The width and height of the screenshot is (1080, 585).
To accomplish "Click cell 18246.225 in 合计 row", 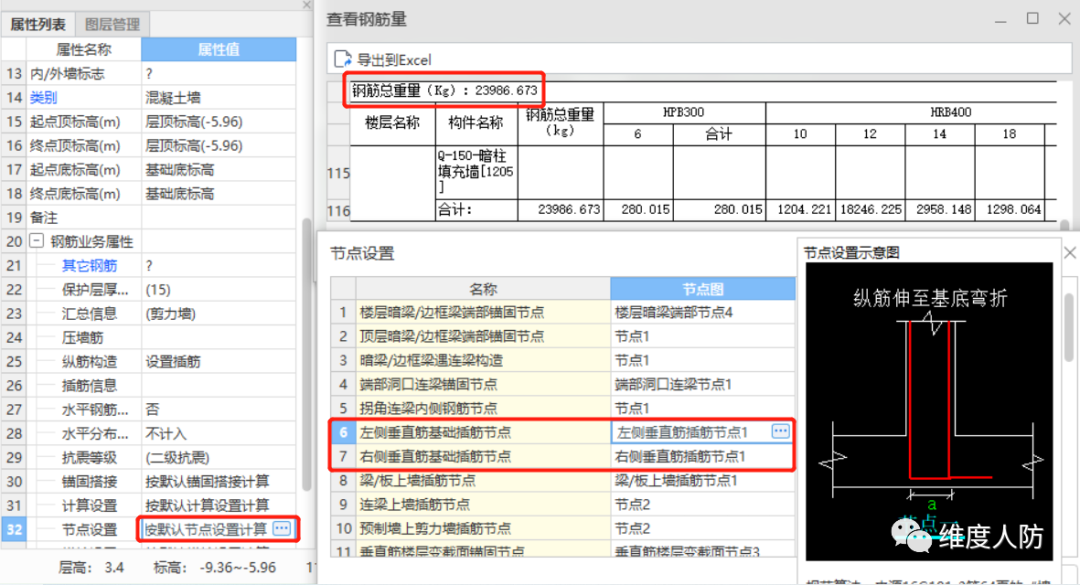I will (870, 209).
